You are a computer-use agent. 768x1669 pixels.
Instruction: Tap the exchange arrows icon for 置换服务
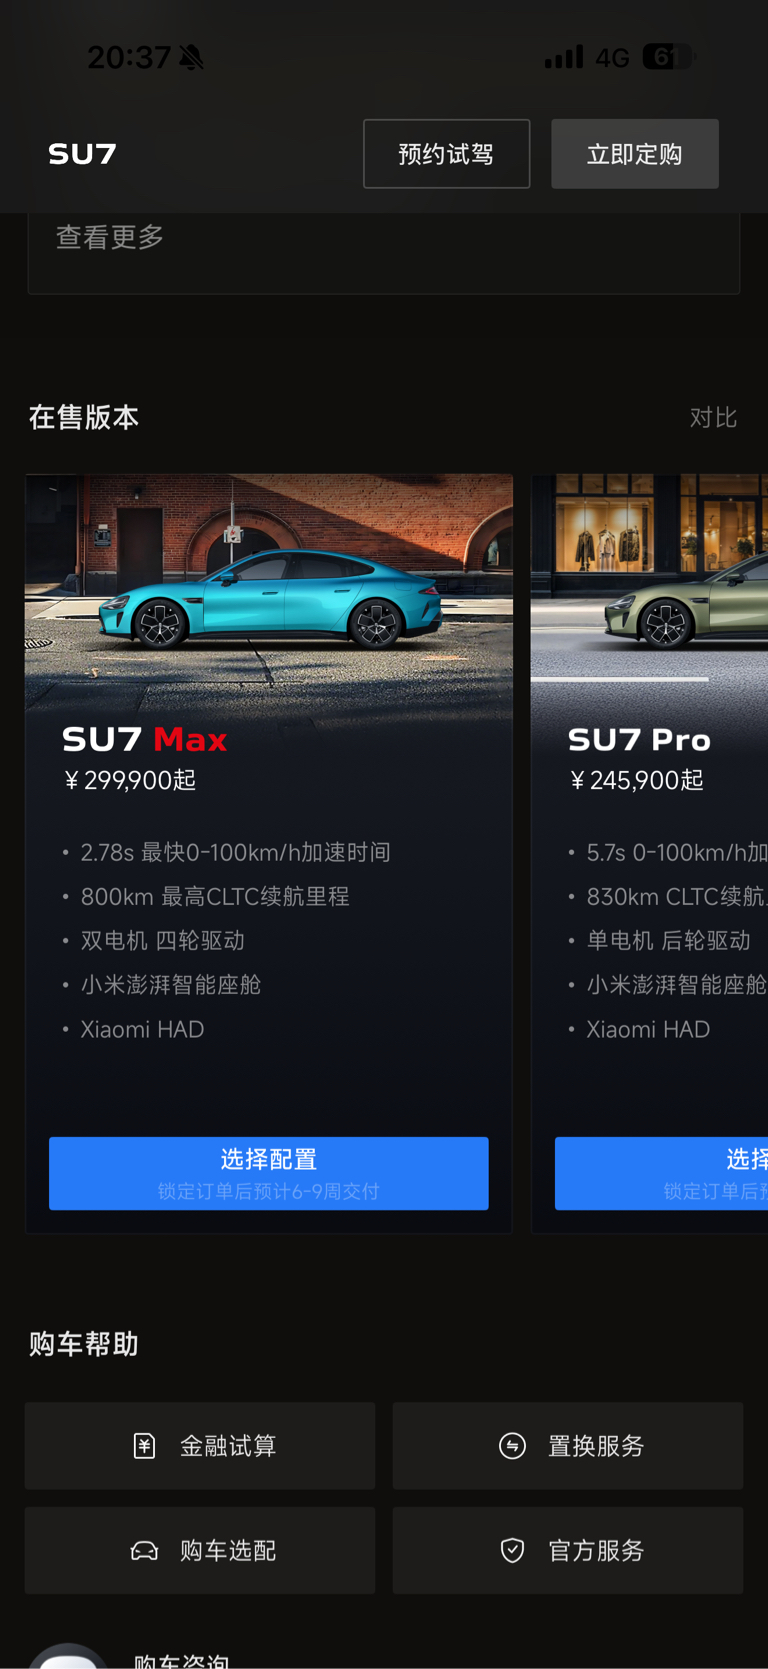512,1446
